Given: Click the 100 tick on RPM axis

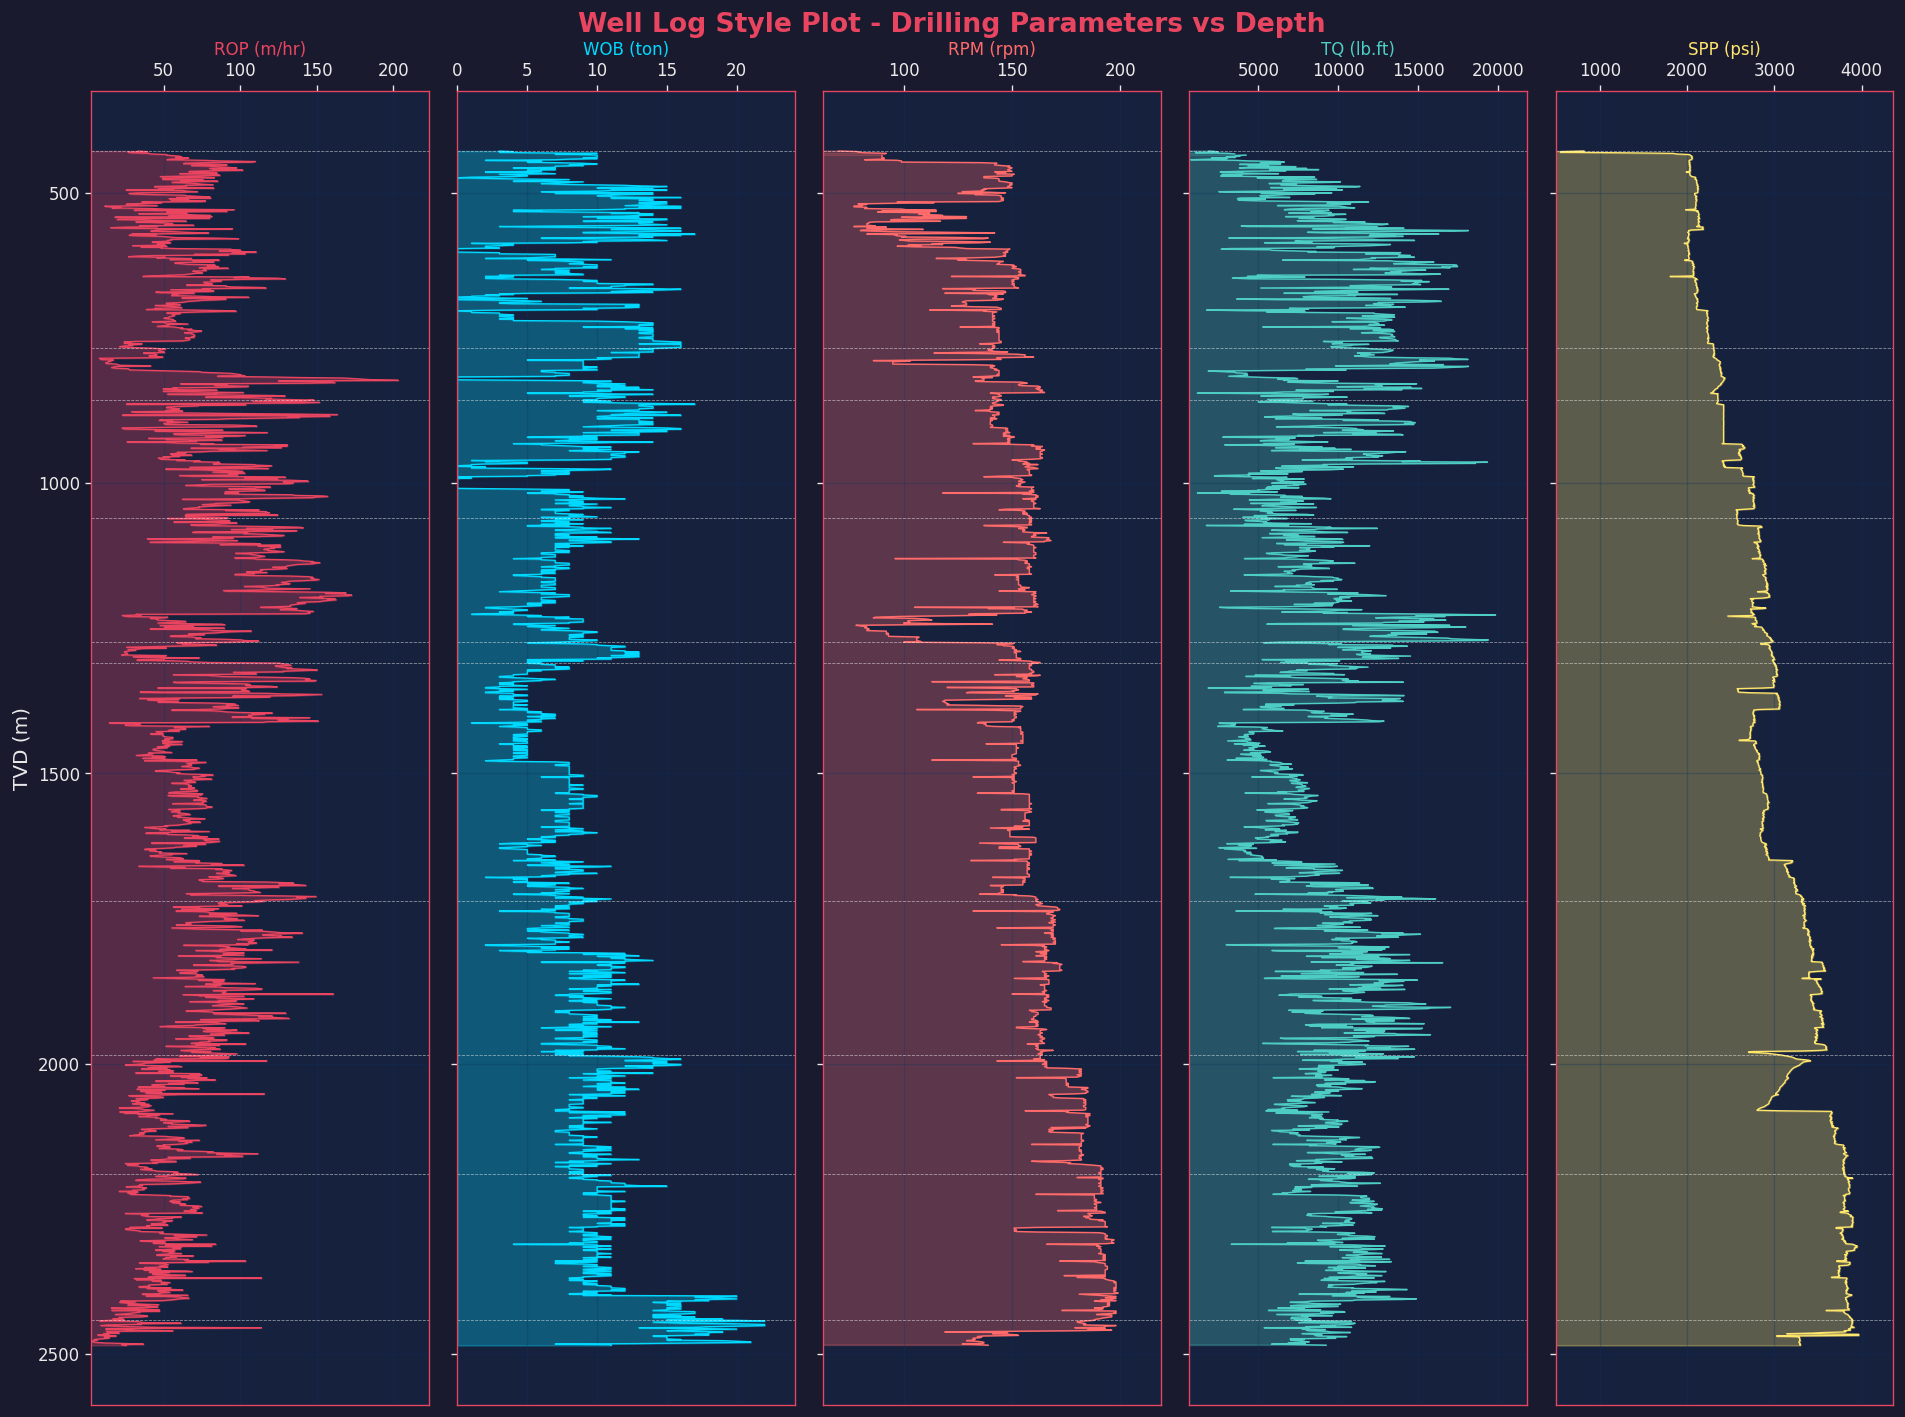Looking at the screenshot, I should (905, 71).
